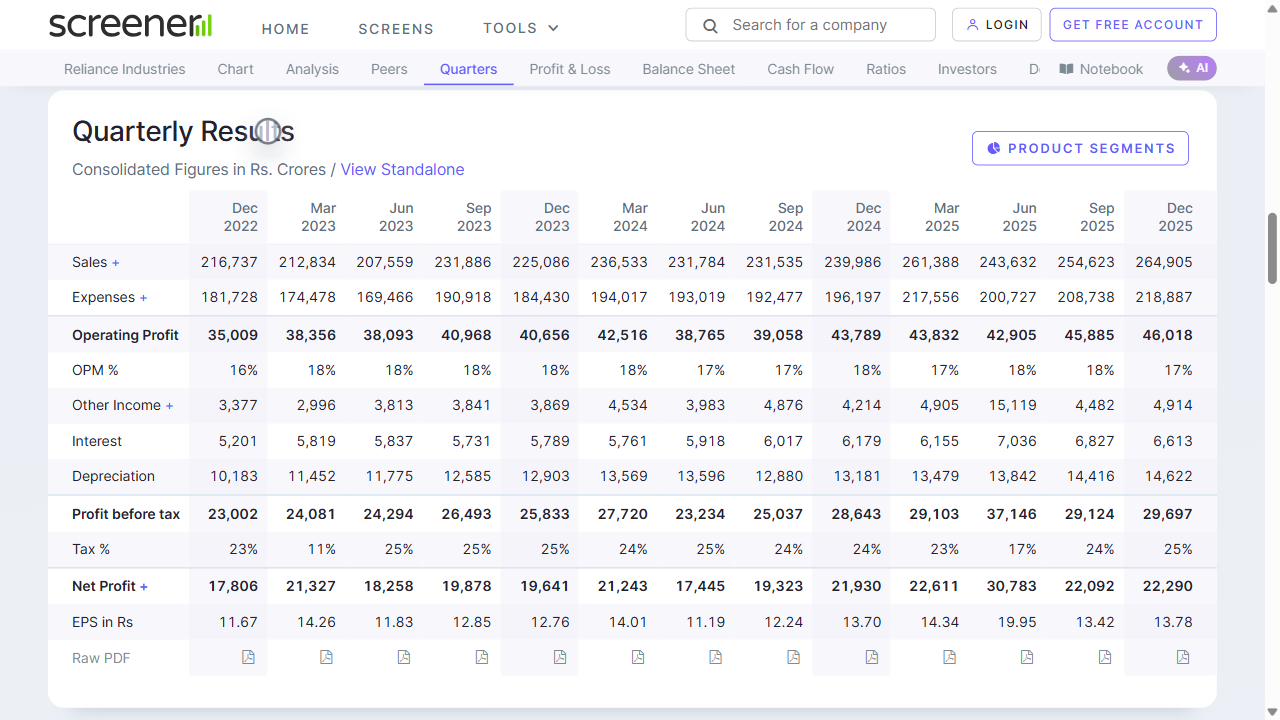Click the Product Segments button
Image resolution: width=1280 pixels, height=720 pixels.
(x=1080, y=148)
